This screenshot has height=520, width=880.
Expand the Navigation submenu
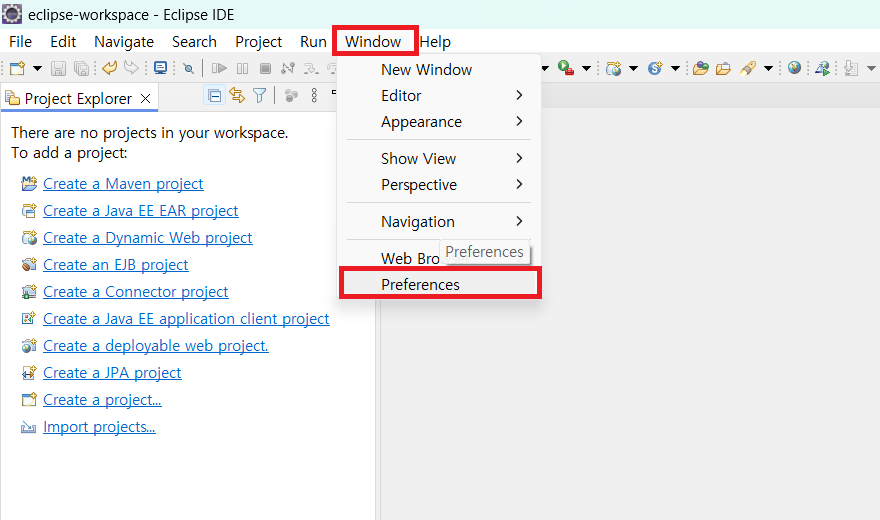pos(439,222)
